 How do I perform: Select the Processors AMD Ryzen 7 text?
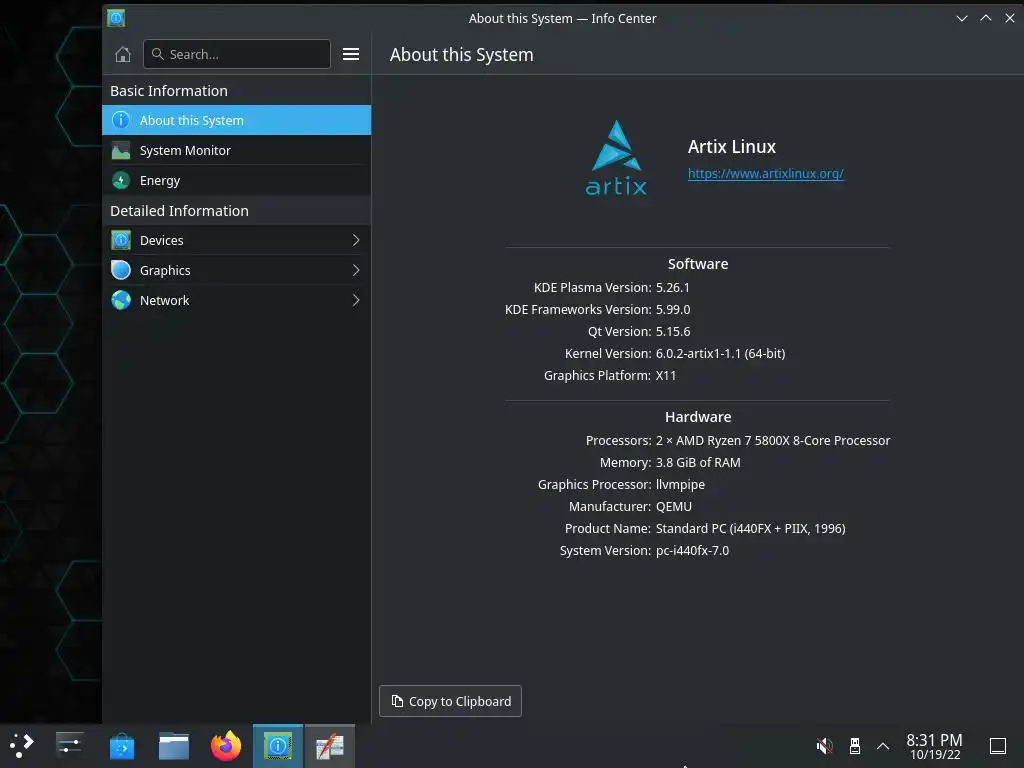point(773,440)
